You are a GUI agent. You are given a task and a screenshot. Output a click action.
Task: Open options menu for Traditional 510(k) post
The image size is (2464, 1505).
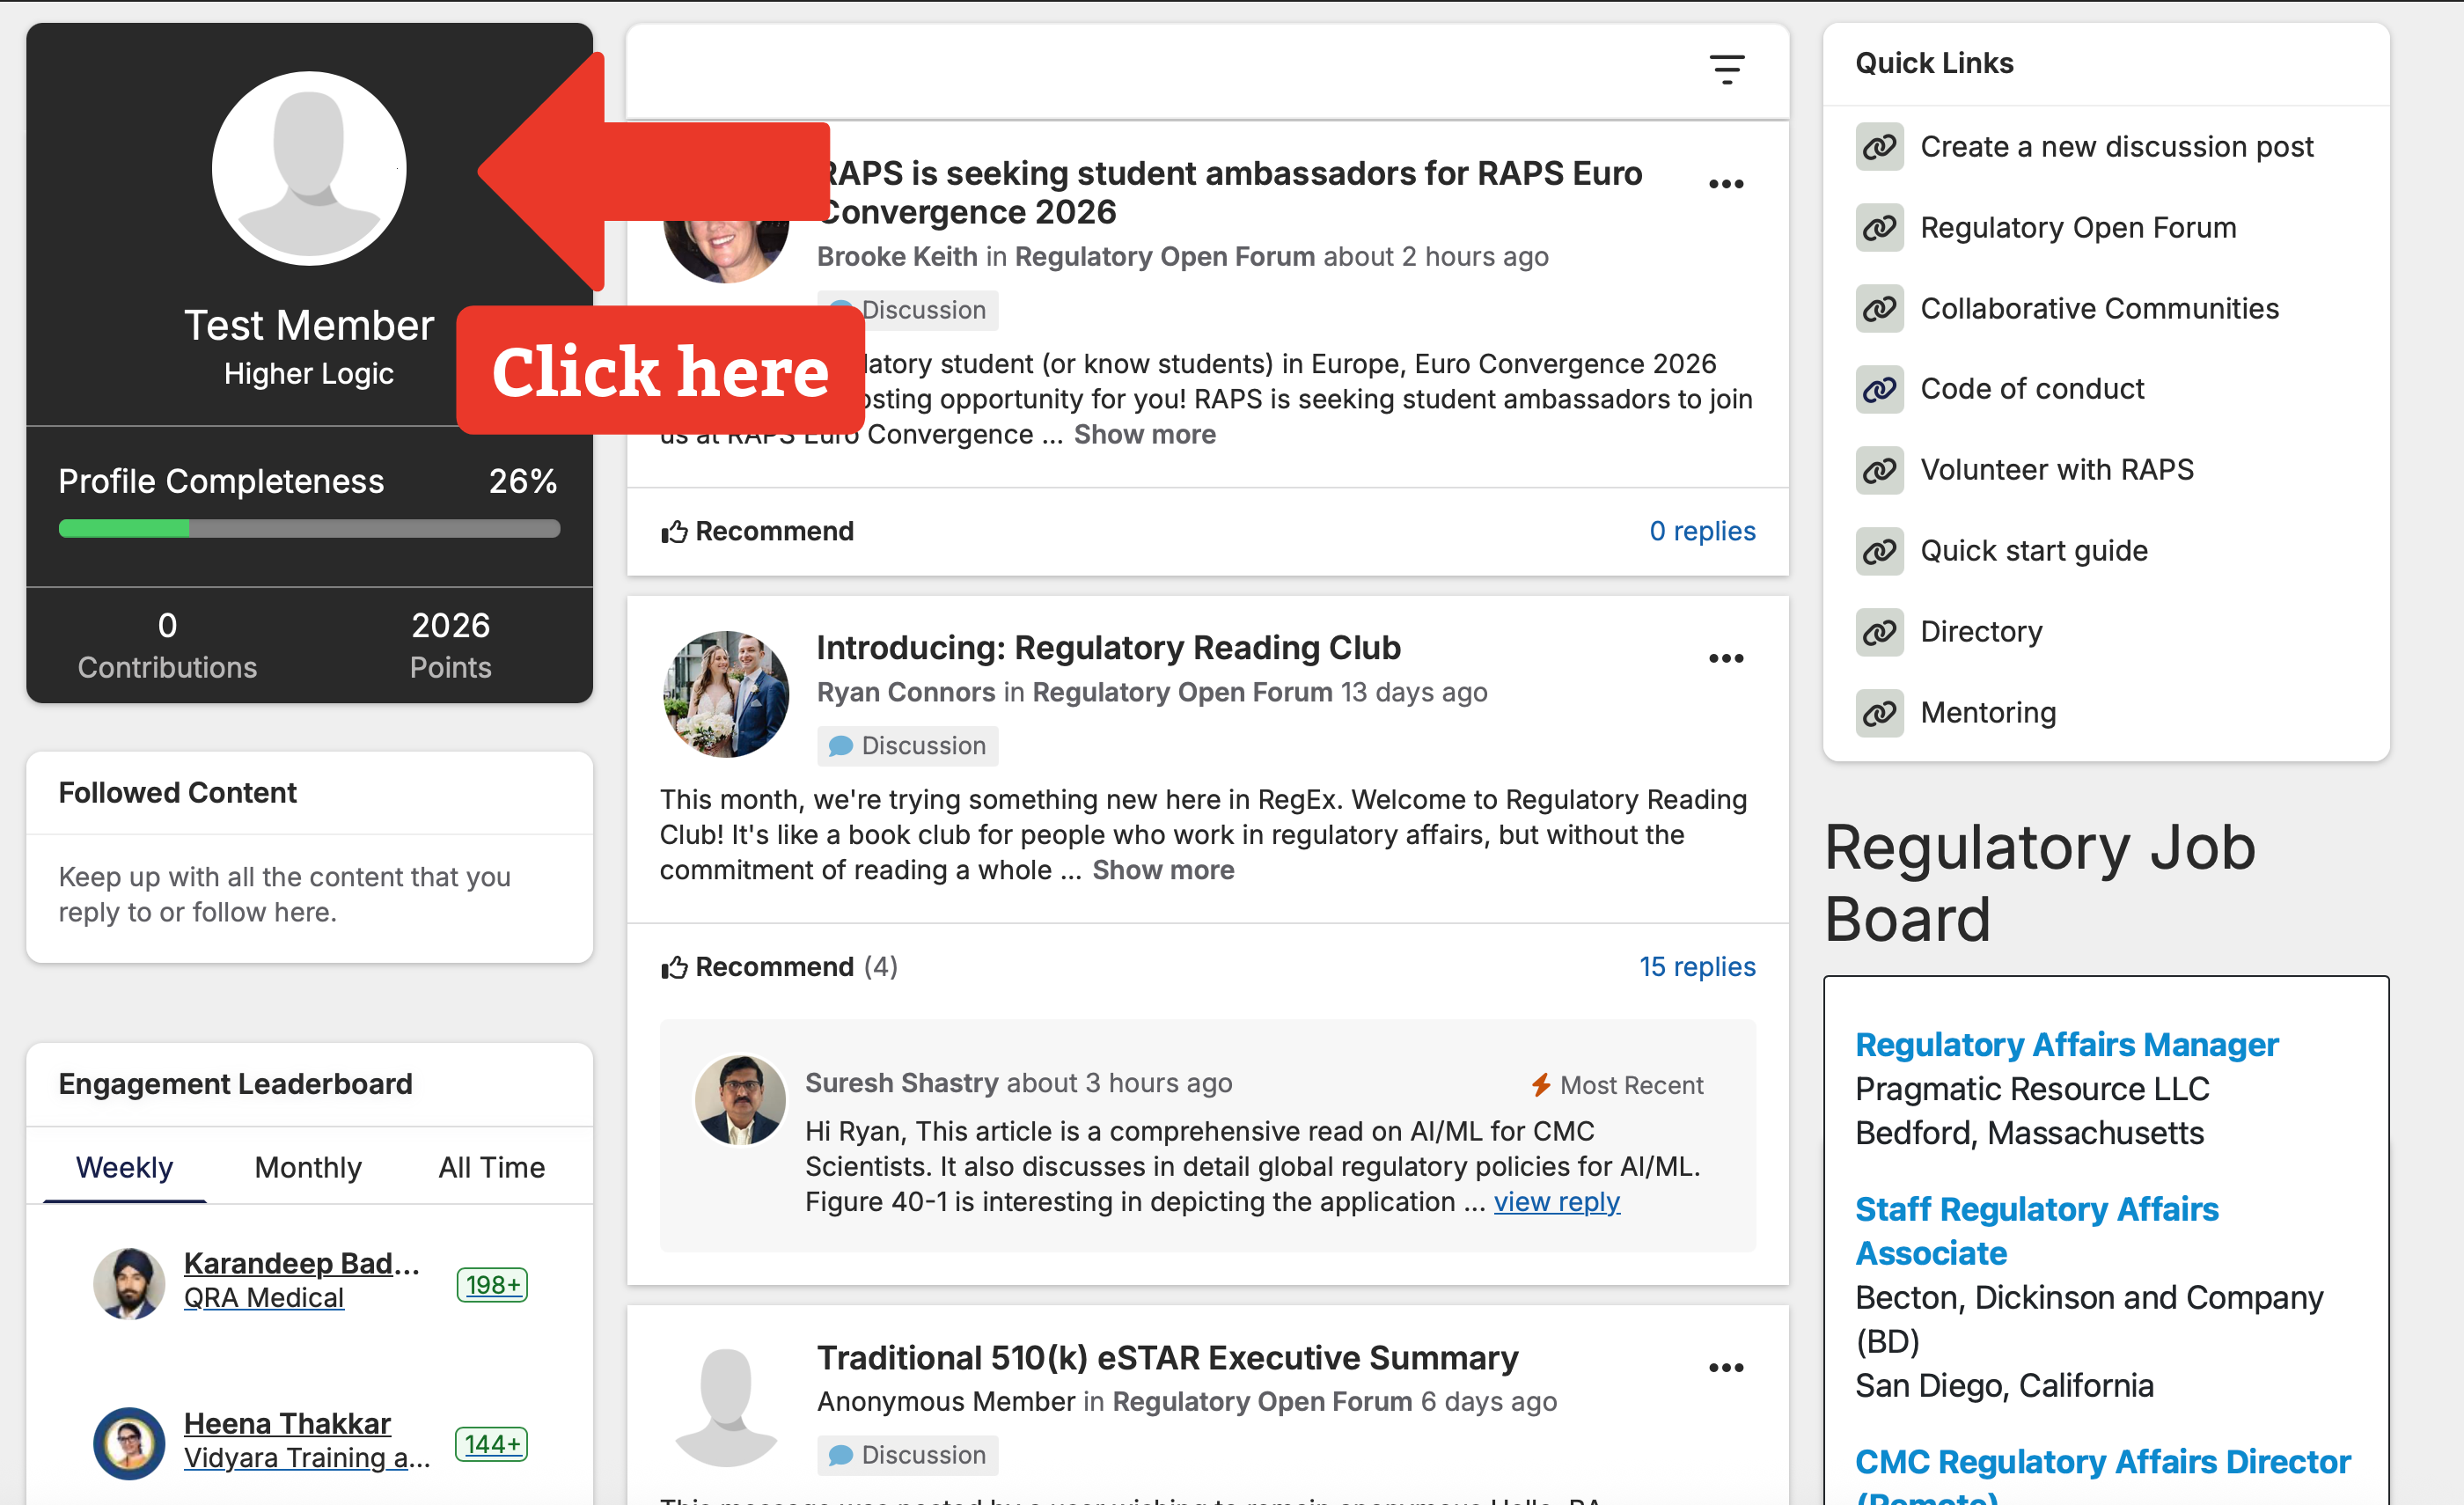pyautogui.click(x=1726, y=1368)
